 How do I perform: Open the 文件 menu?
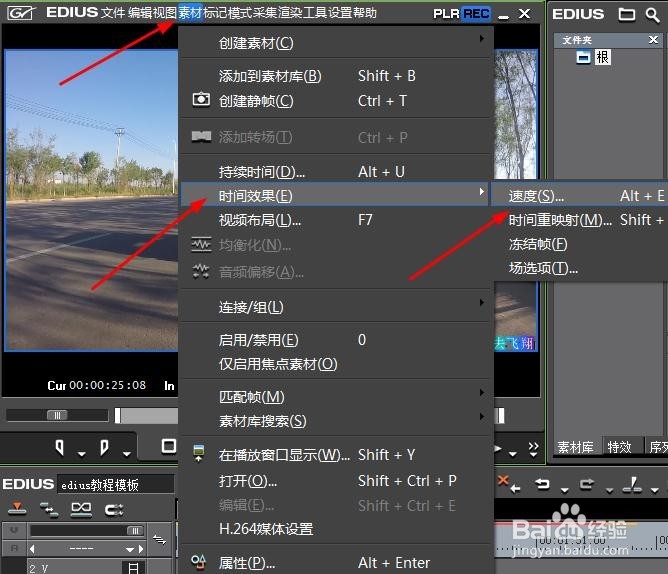click(113, 13)
